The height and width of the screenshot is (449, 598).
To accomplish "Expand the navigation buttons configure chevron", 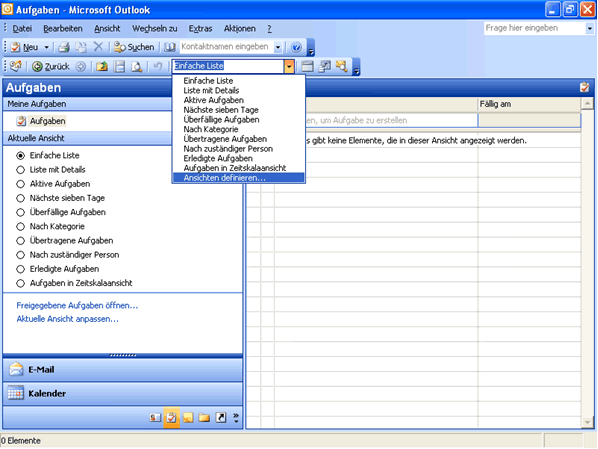I will point(236,418).
